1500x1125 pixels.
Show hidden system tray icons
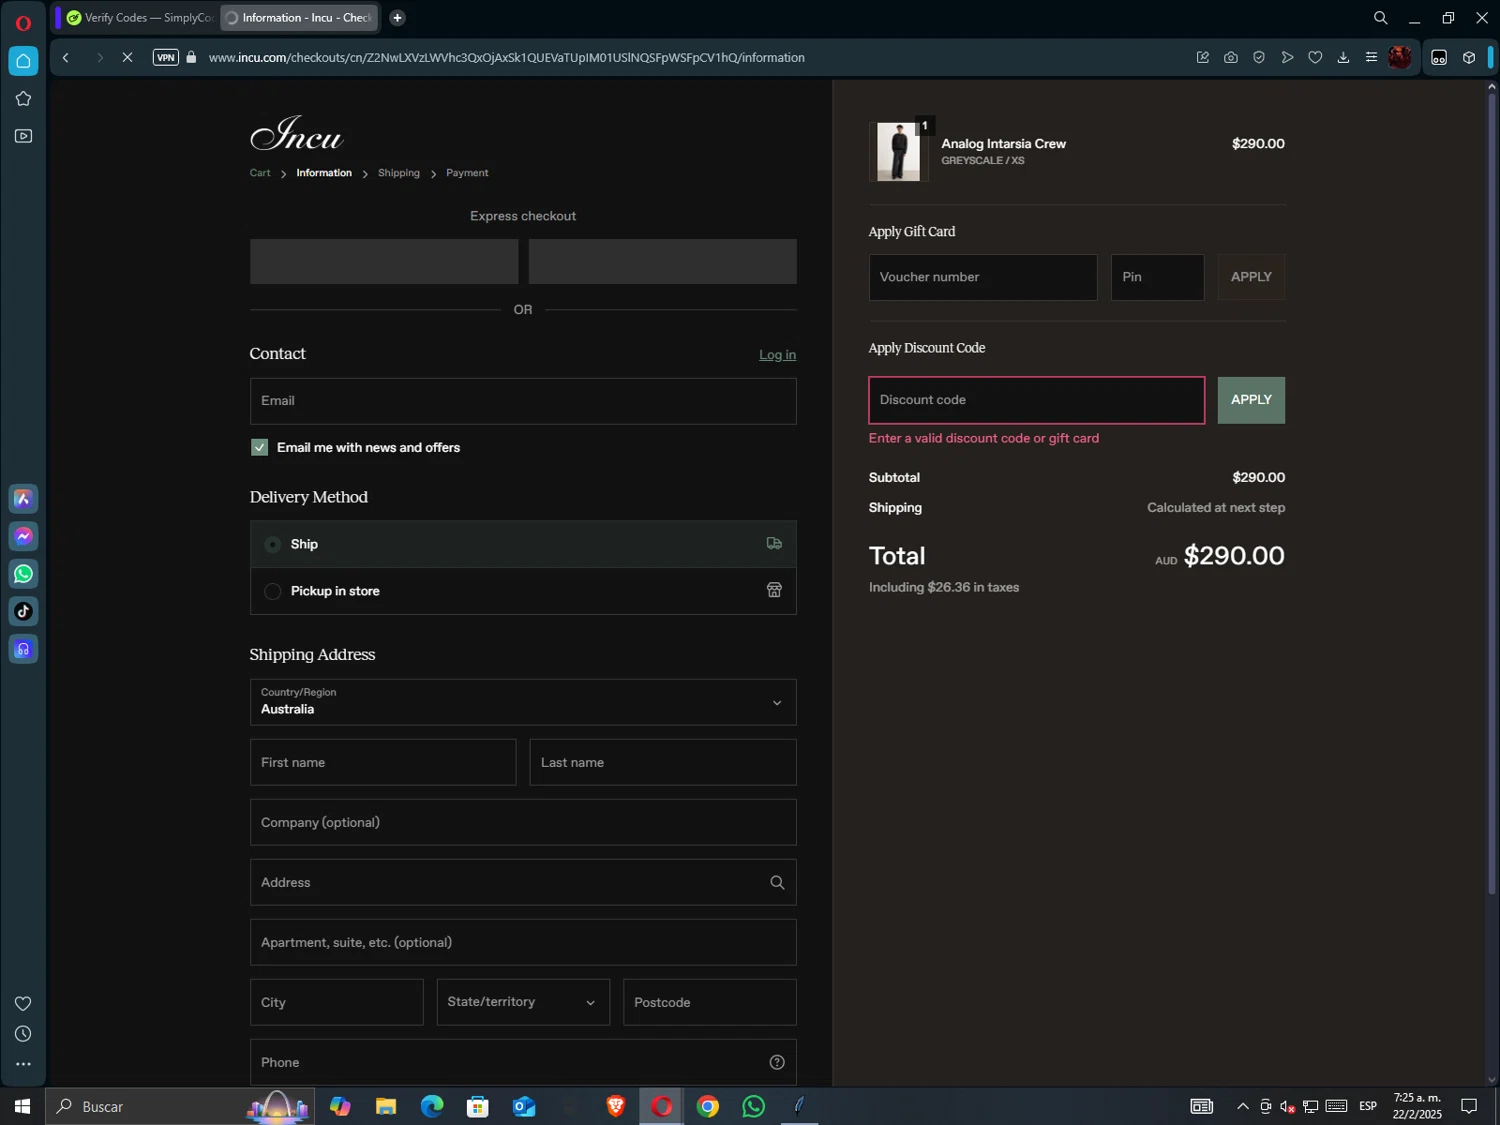tap(1242, 1107)
